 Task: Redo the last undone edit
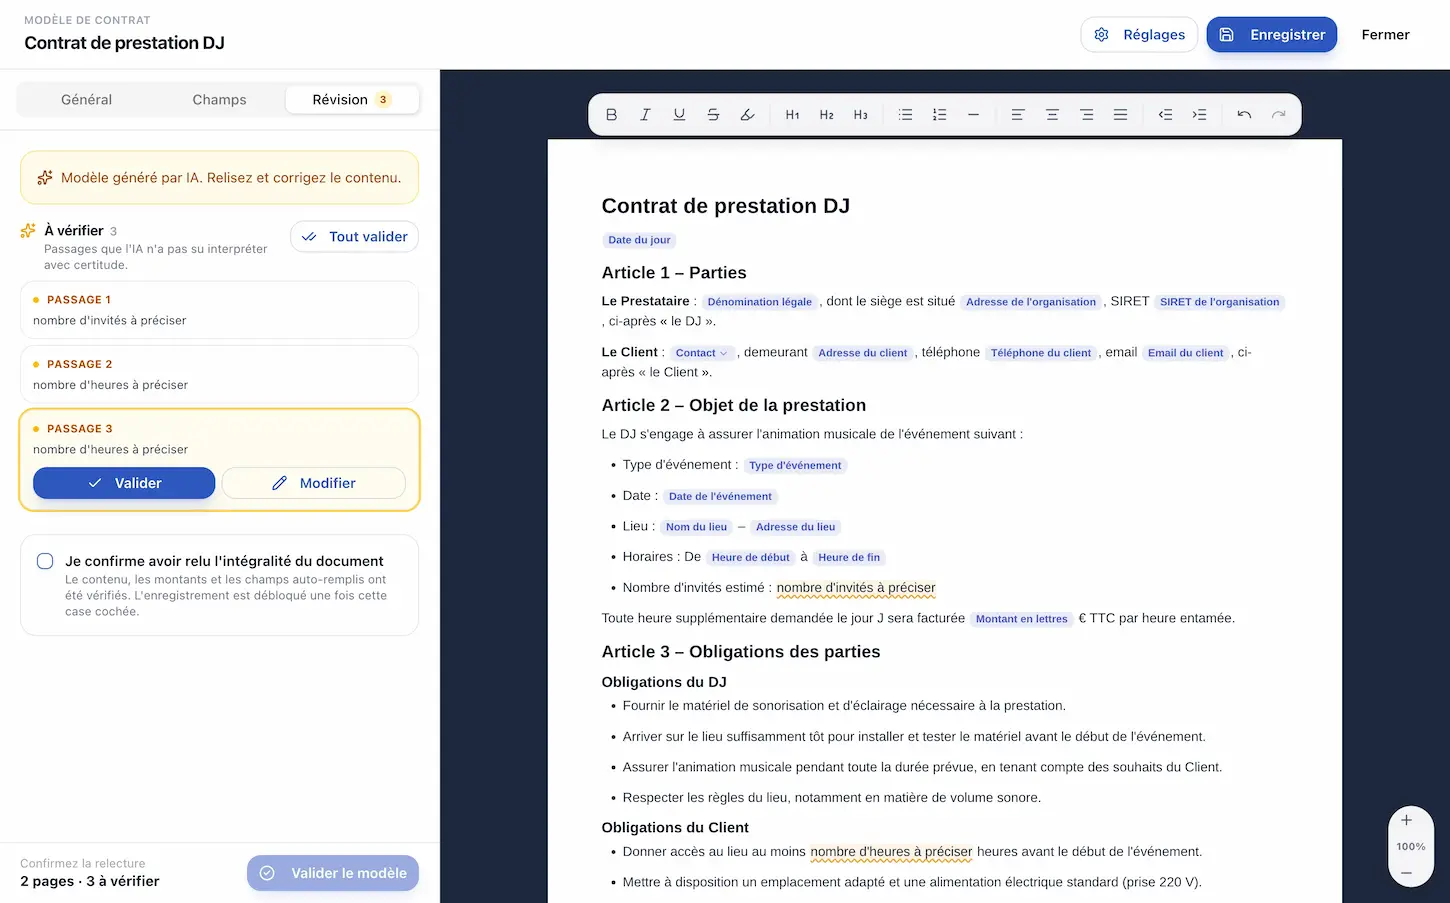pos(1278,115)
